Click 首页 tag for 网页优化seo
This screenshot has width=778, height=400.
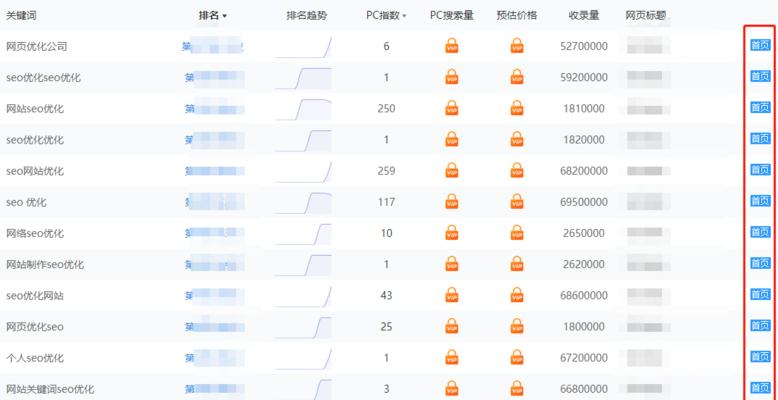pyautogui.click(x=760, y=325)
